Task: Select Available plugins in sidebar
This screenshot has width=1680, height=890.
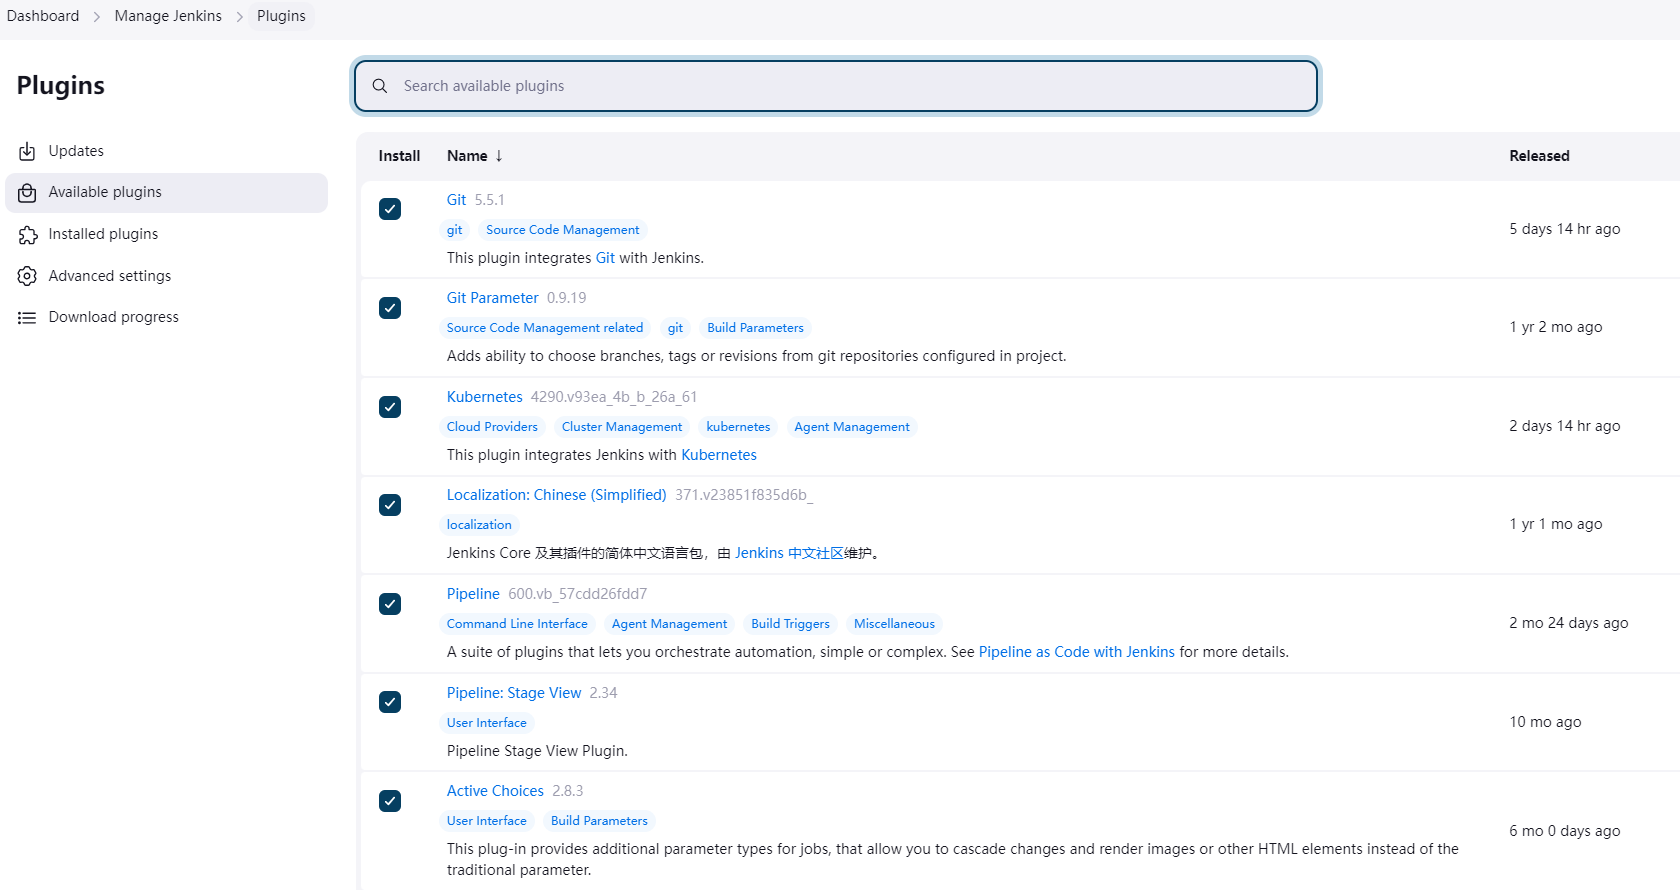Action: [166, 193]
